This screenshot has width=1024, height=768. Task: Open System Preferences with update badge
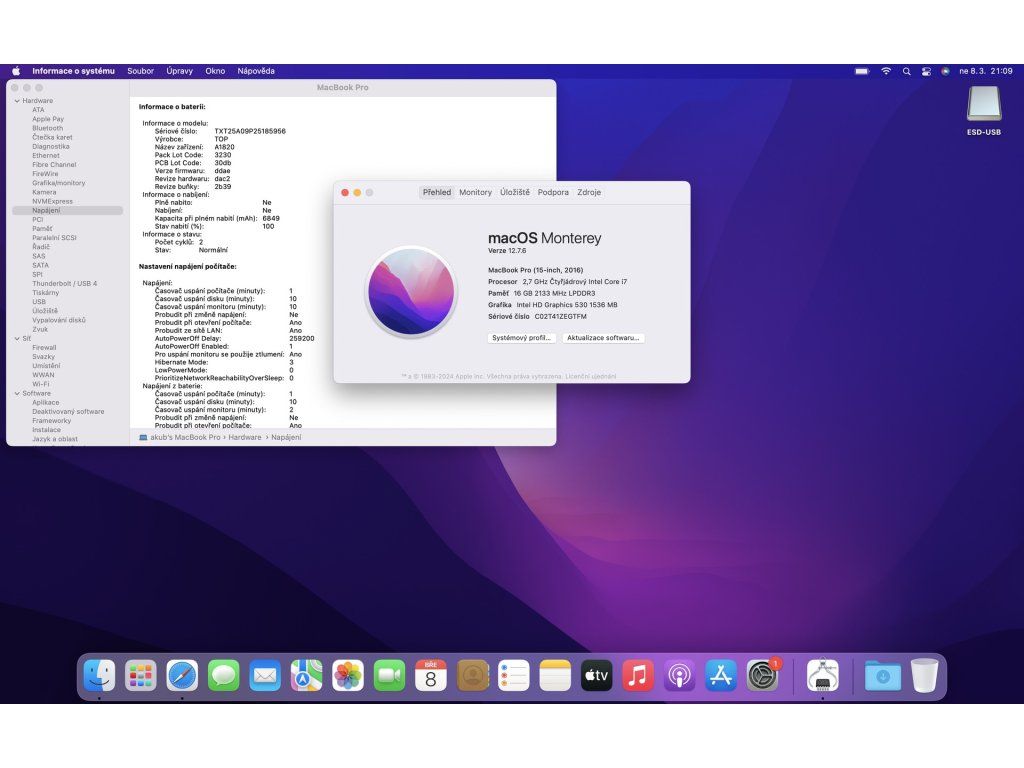coord(763,676)
